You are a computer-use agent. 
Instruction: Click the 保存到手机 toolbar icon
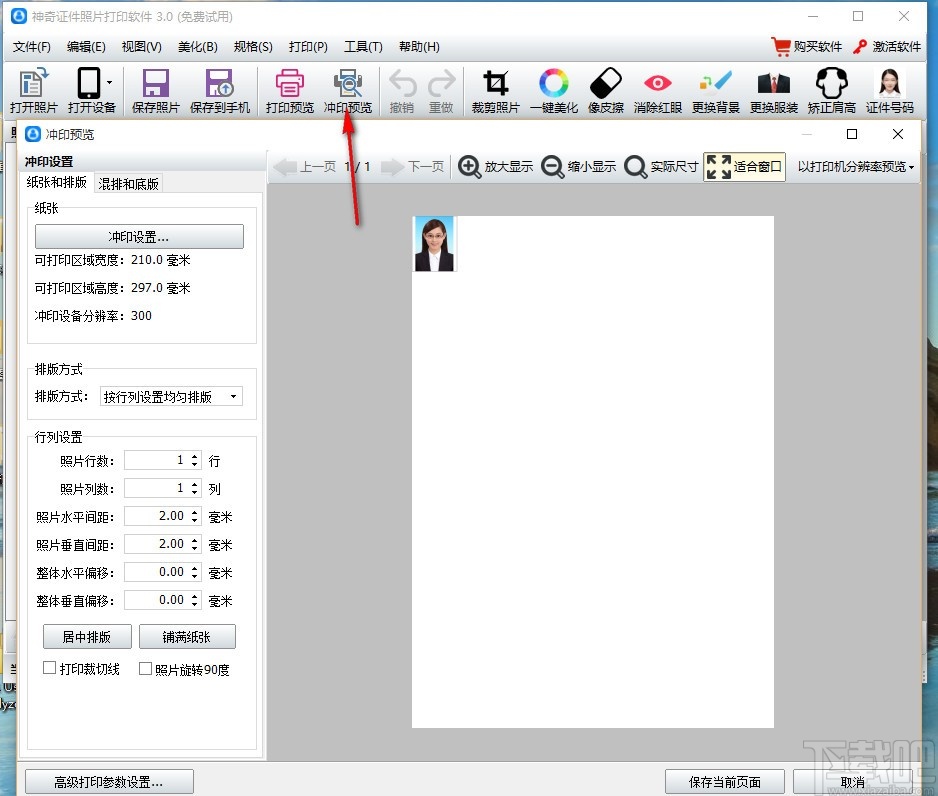(x=220, y=91)
